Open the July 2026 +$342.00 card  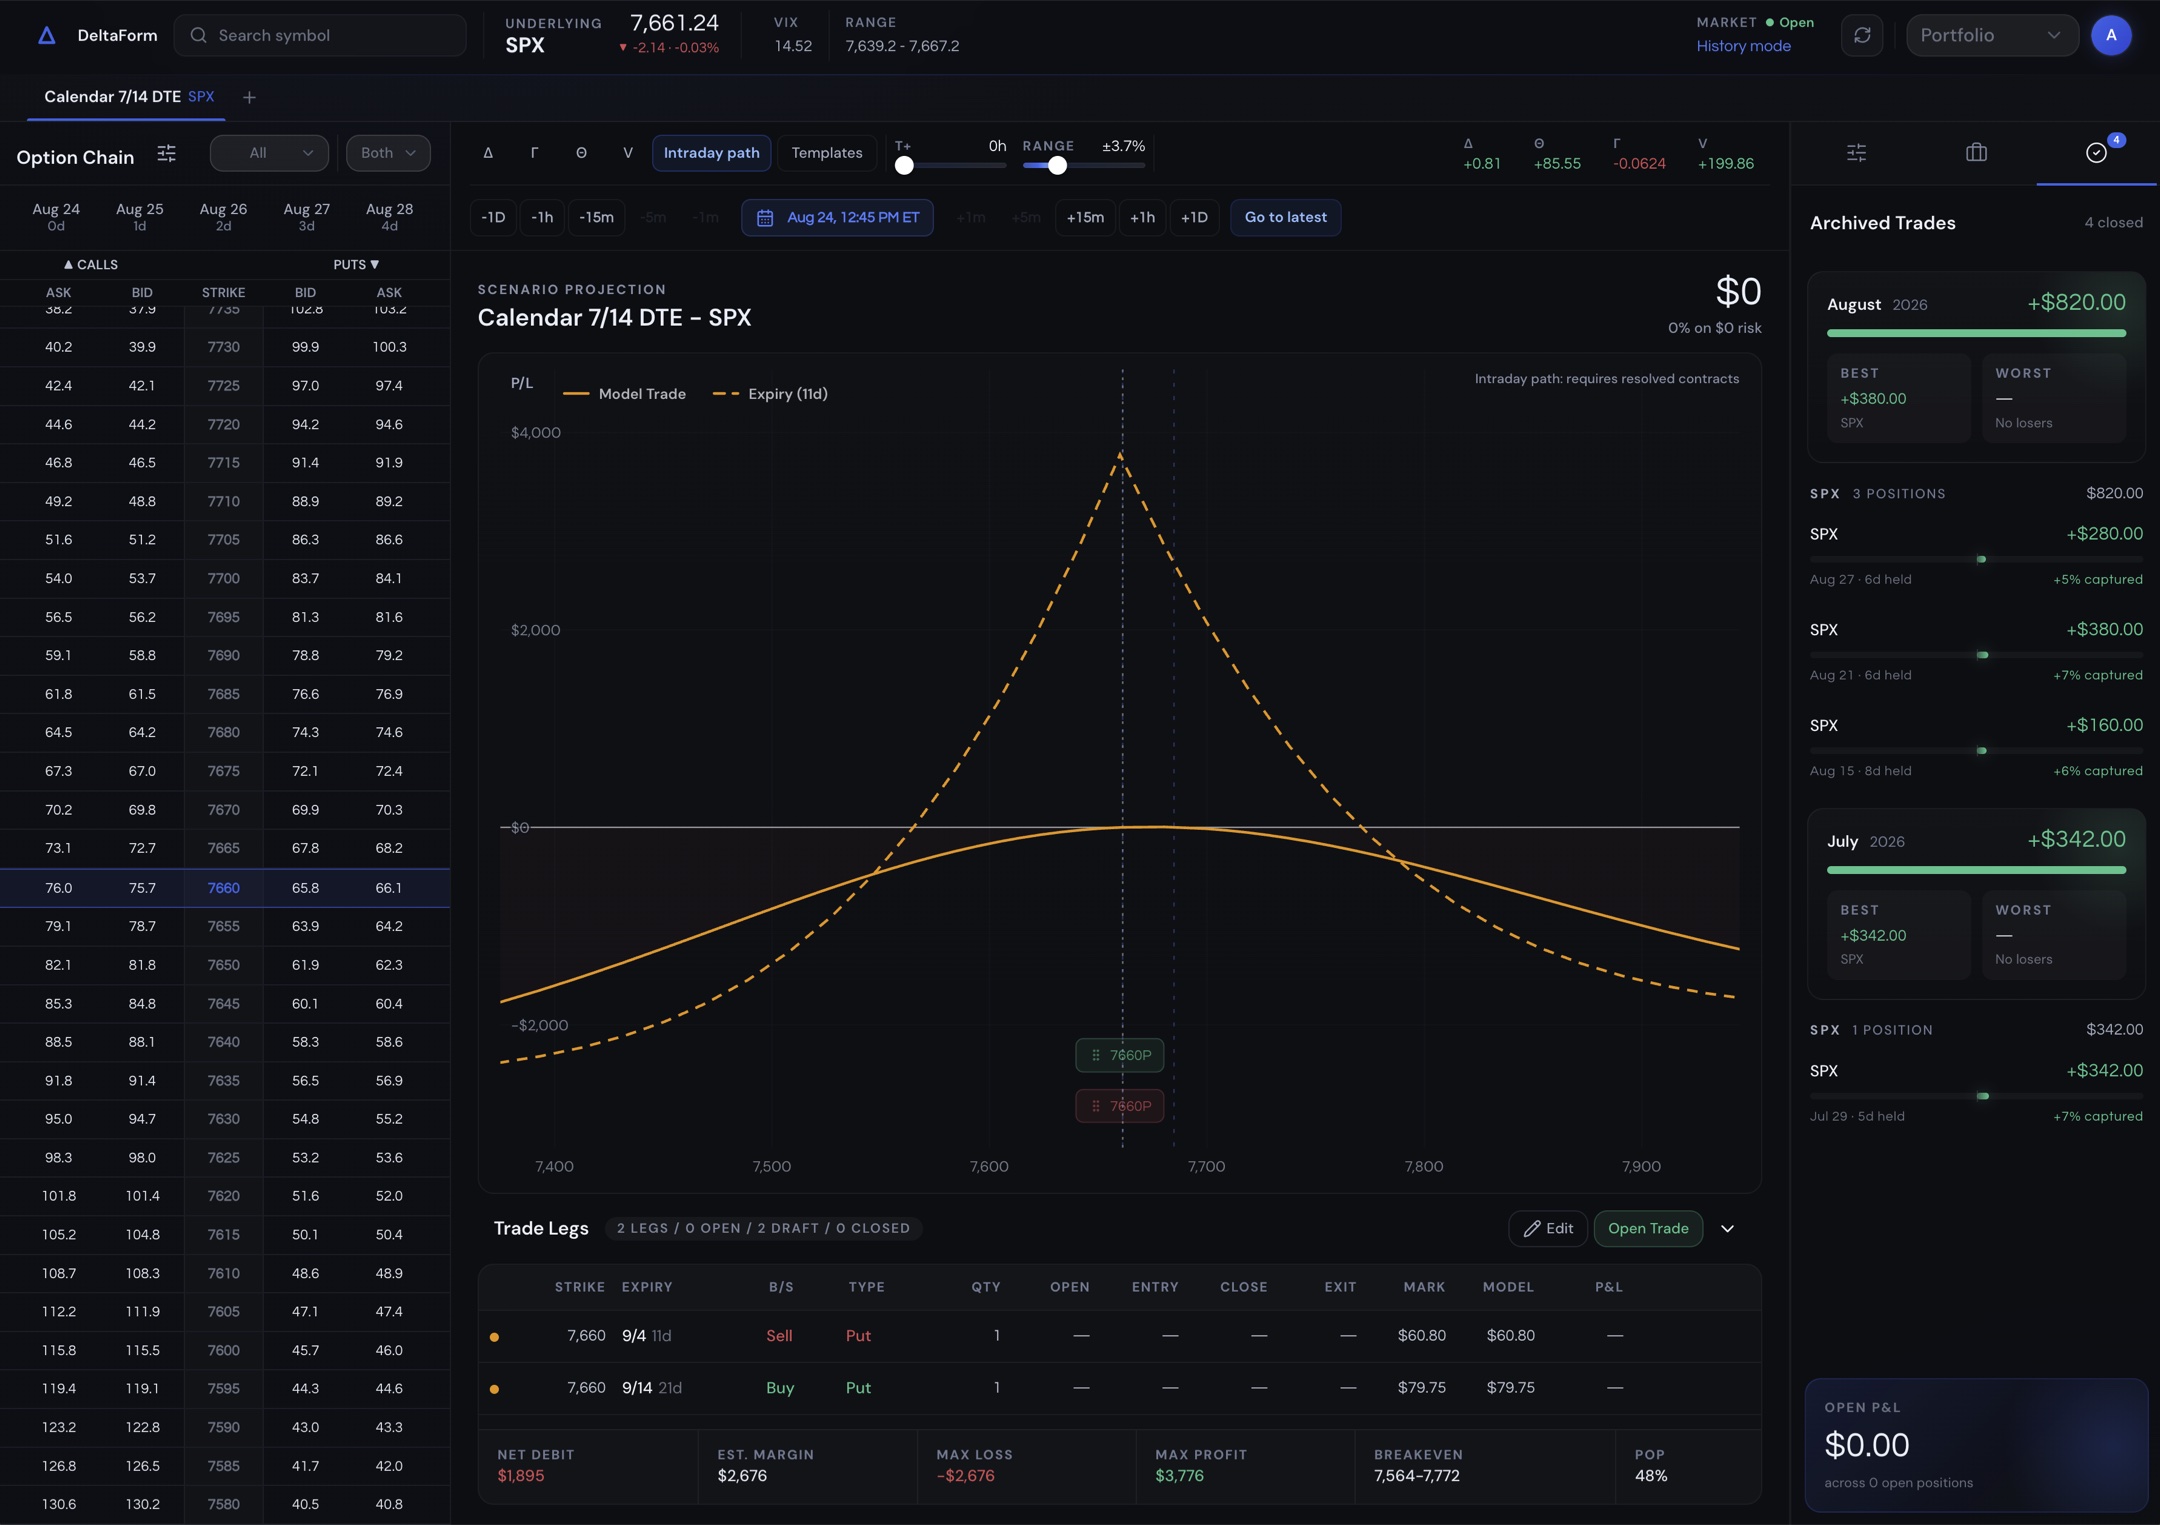pos(1976,904)
